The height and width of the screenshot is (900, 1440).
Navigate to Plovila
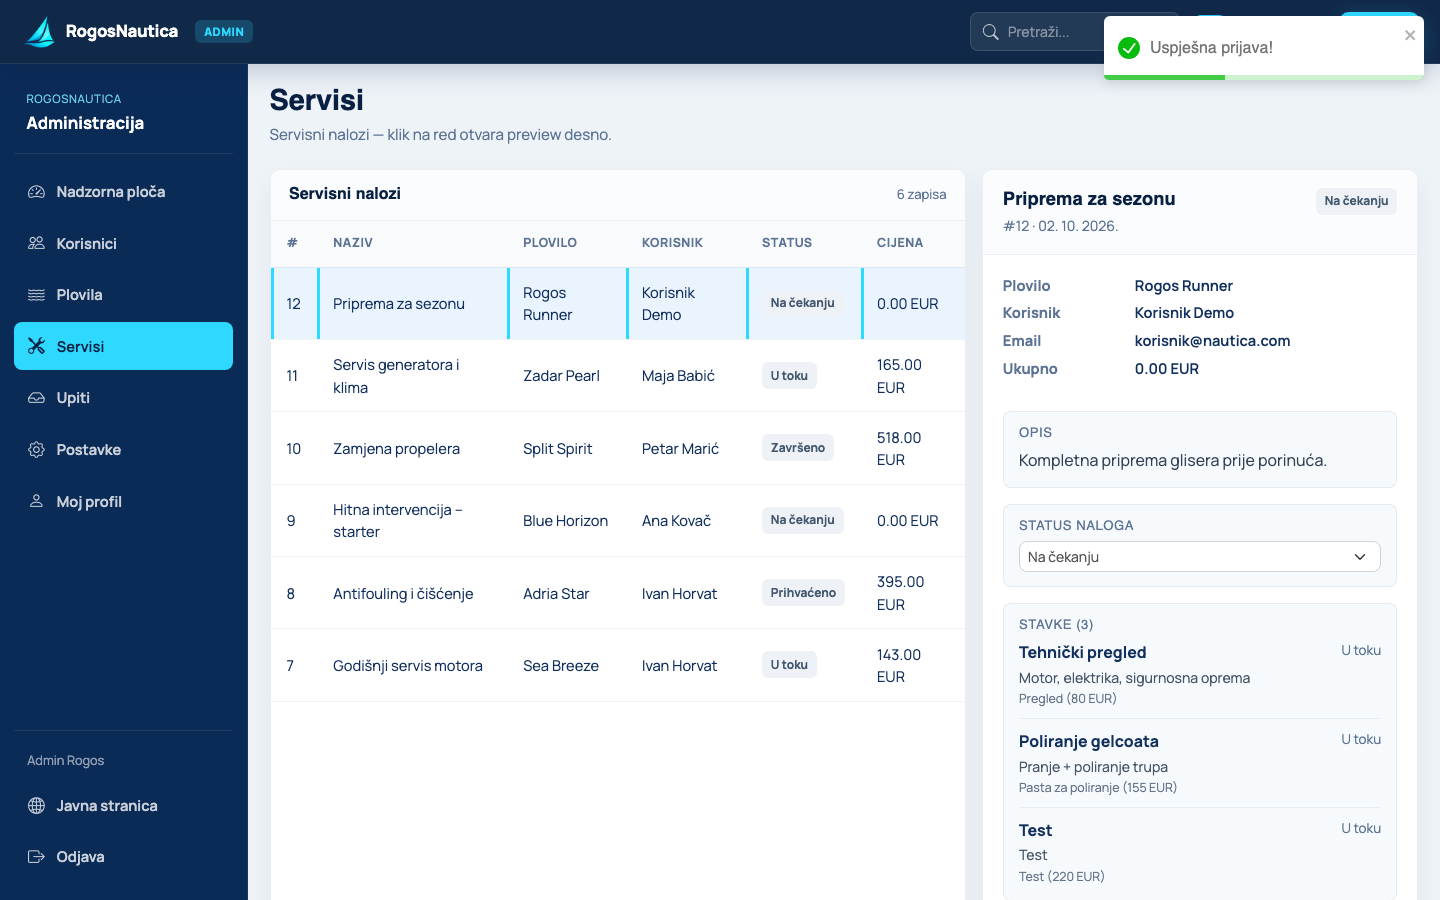point(123,295)
